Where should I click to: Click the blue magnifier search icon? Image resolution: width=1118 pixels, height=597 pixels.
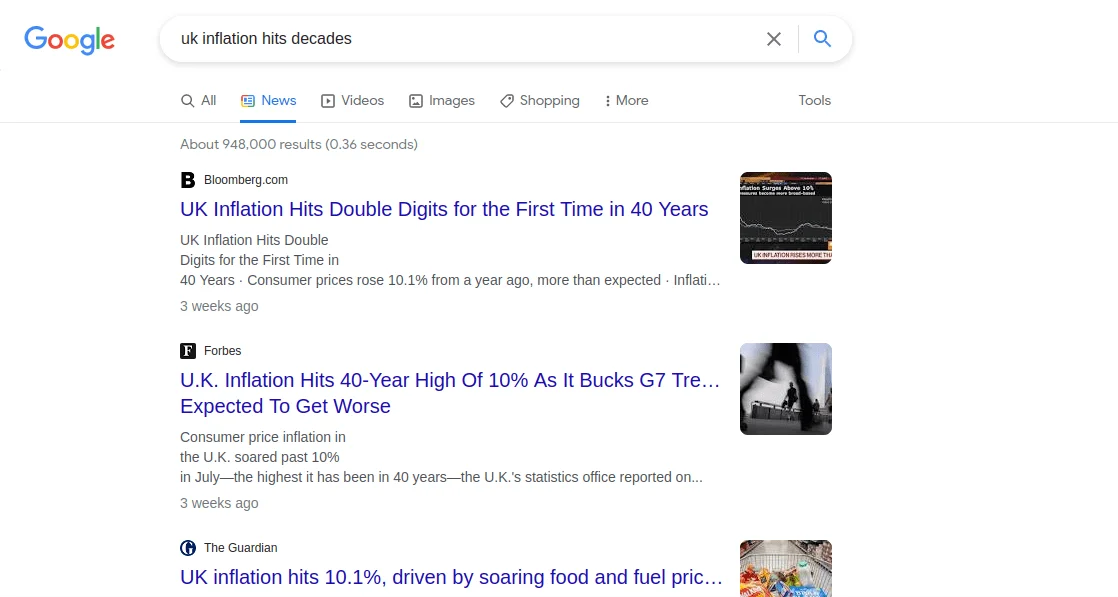tap(822, 39)
